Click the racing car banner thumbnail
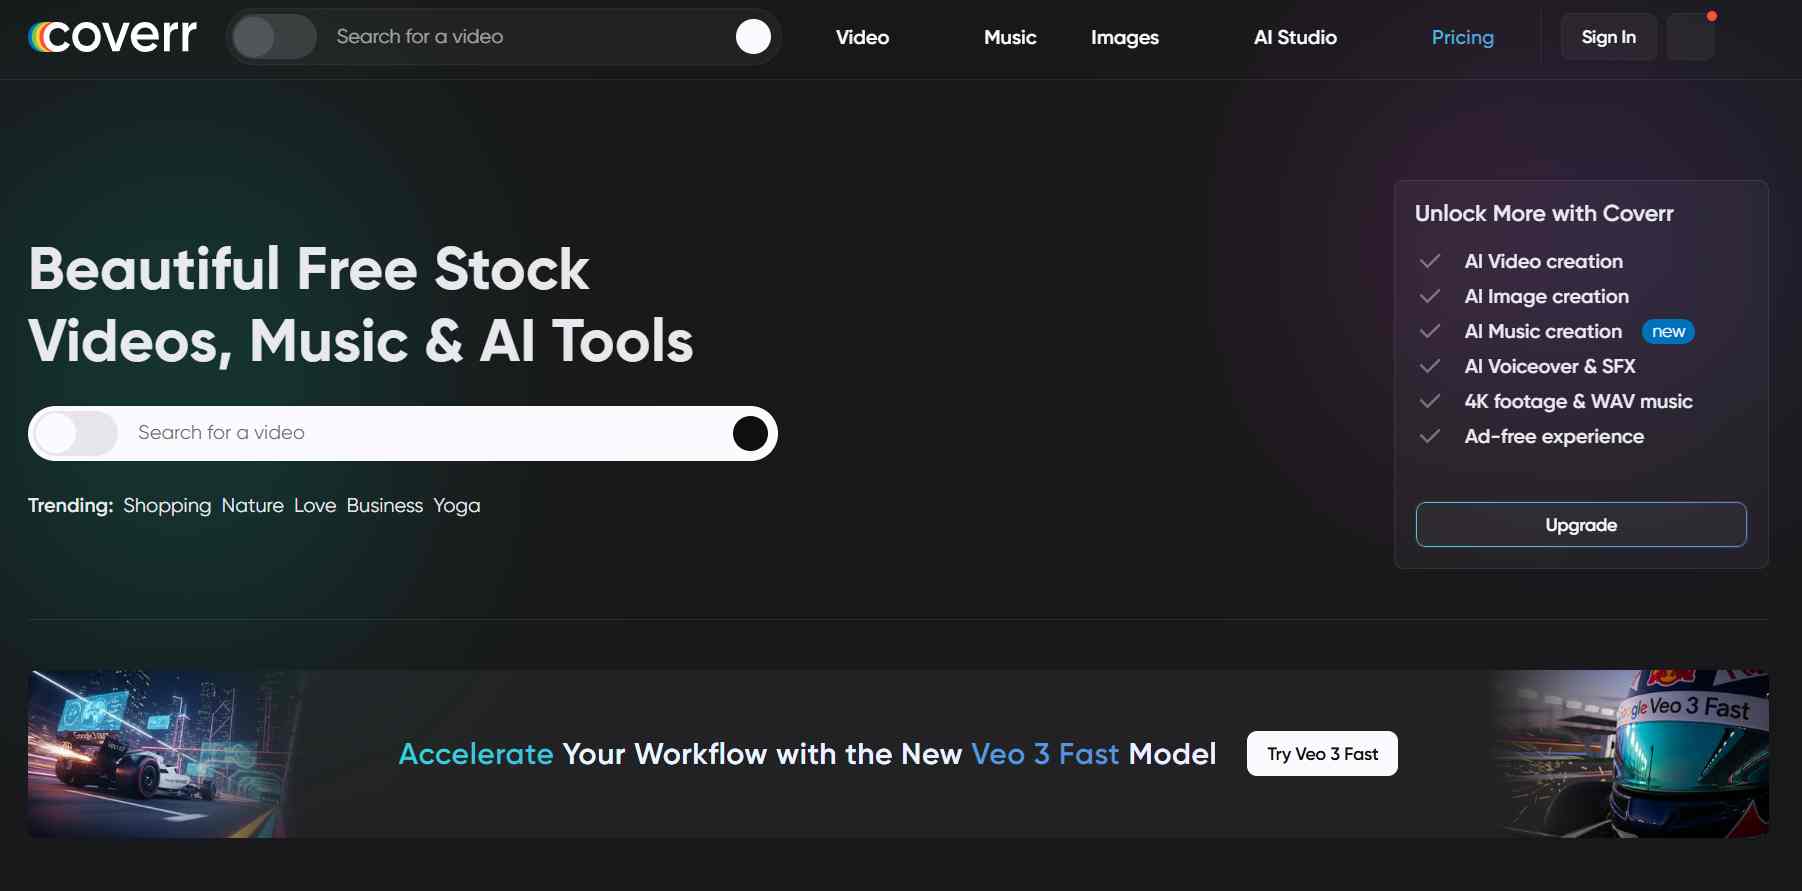The image size is (1802, 891). [x=160, y=754]
